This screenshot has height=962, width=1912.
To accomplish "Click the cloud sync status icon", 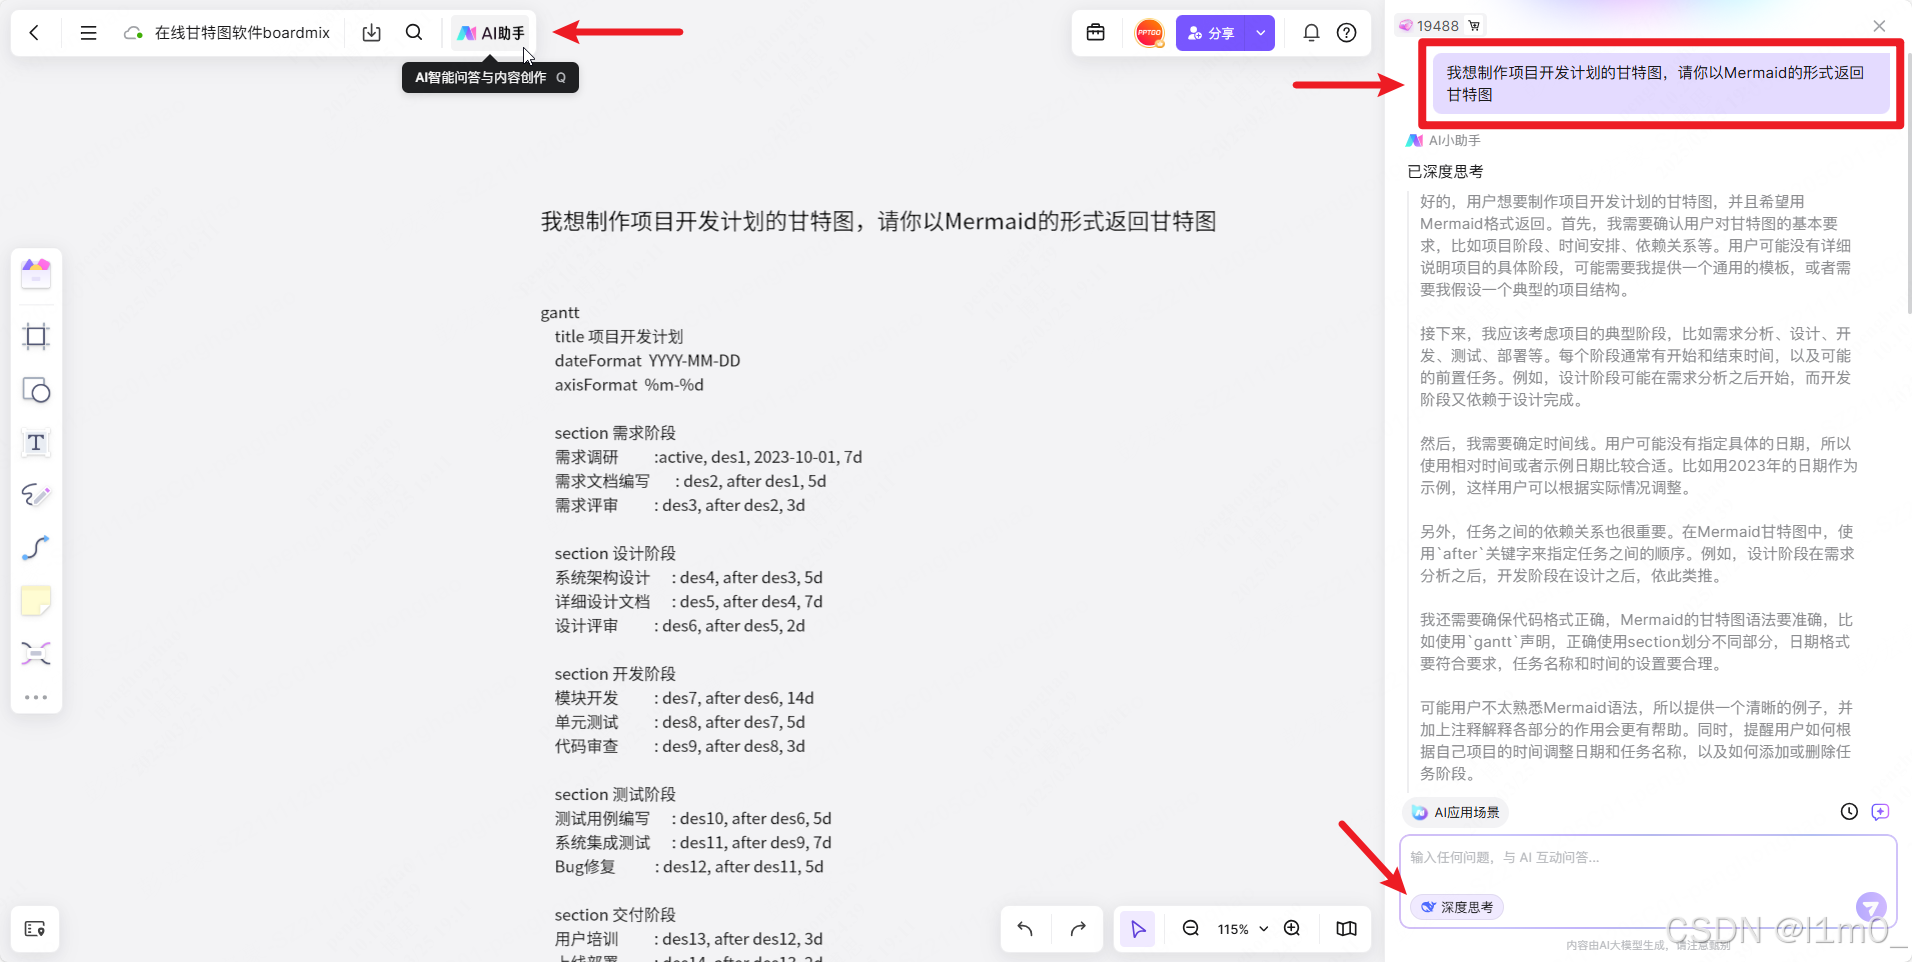I will point(132,33).
